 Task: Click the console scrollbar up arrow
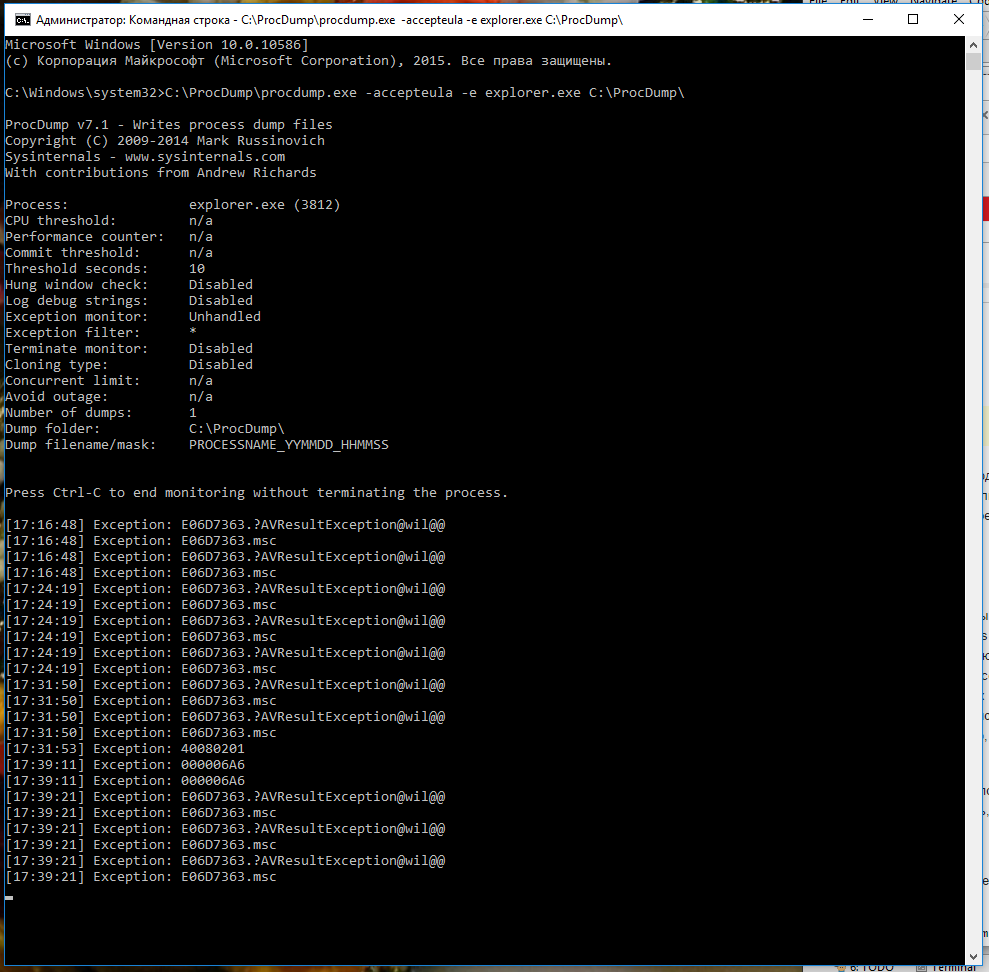[973, 45]
